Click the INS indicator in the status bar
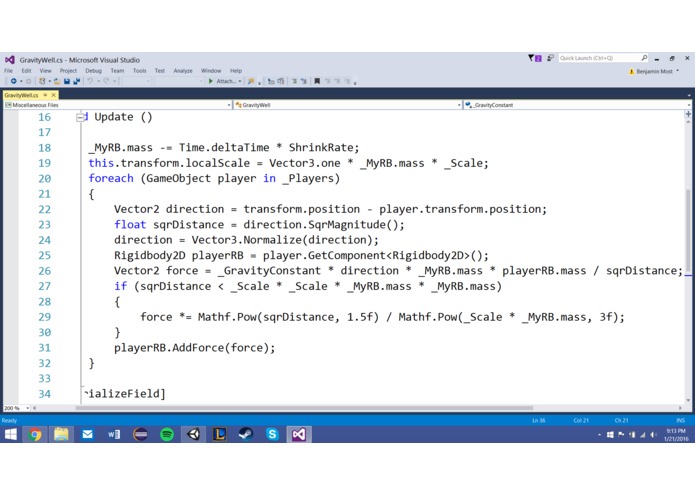The width and height of the screenshot is (695, 494). click(680, 420)
